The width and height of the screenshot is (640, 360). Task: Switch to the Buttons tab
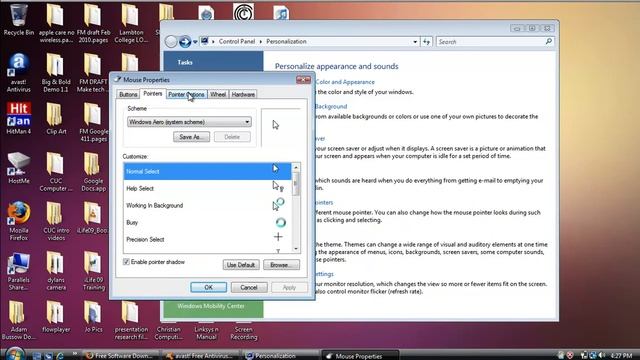coord(128,94)
